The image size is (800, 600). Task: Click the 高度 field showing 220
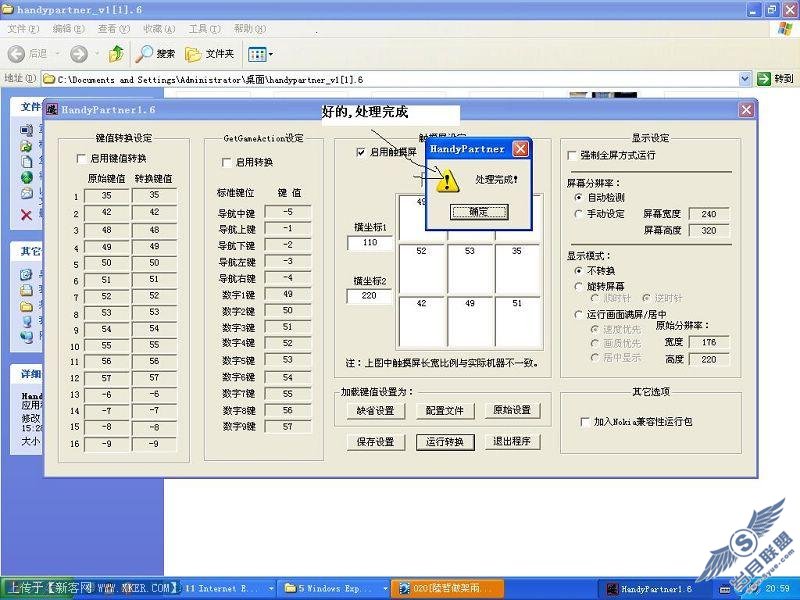tap(709, 360)
